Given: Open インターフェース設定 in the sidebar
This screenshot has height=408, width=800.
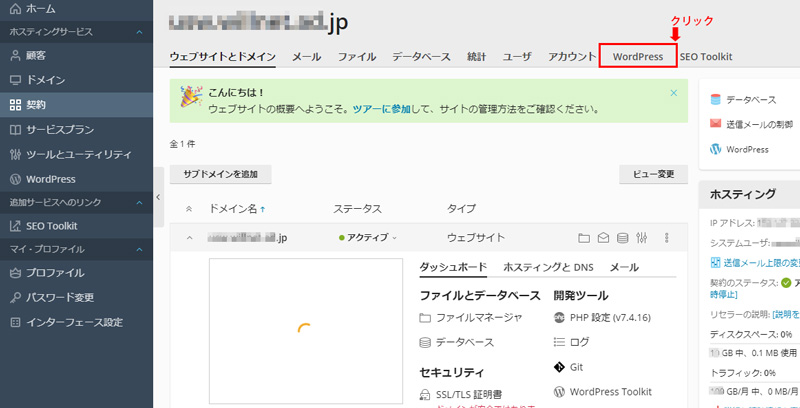Looking at the screenshot, I should coord(77,322).
